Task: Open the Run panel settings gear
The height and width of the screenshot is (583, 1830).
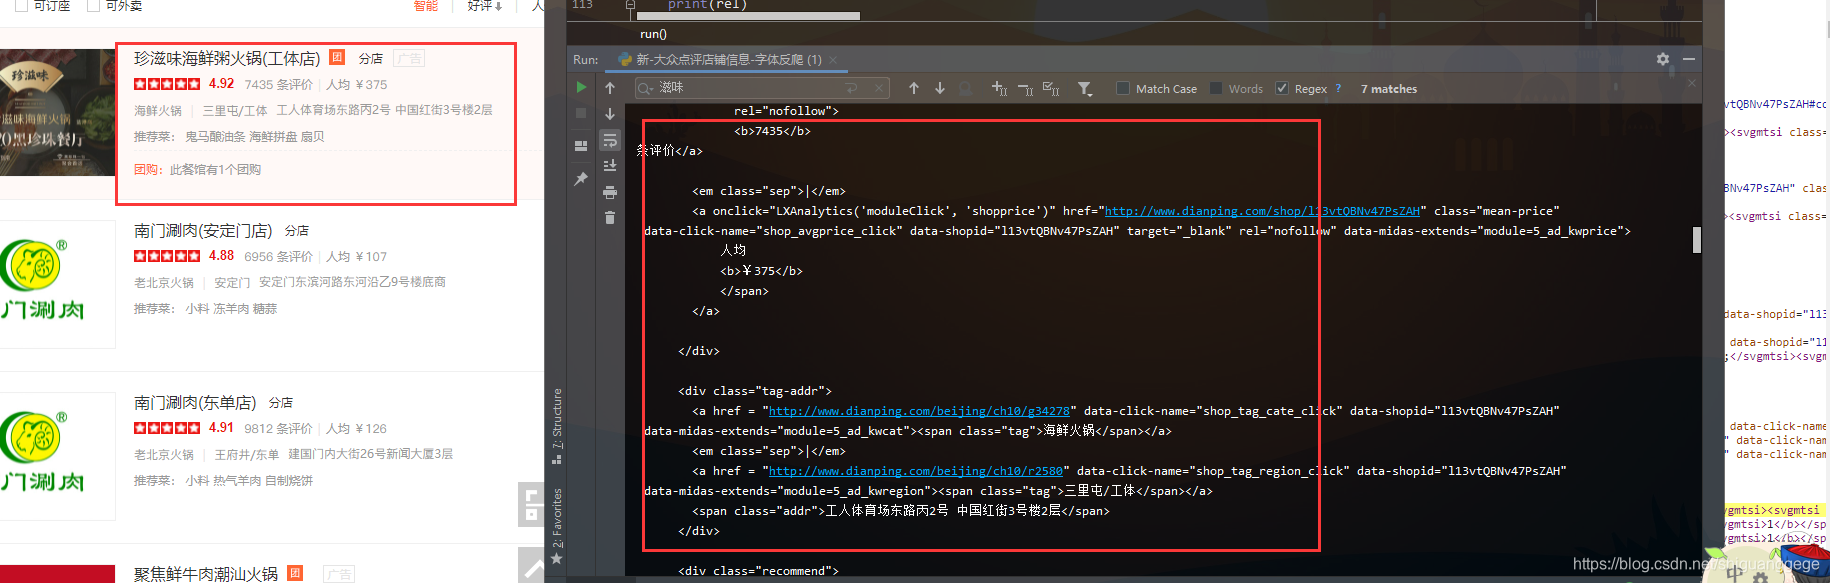Action: (x=1663, y=59)
